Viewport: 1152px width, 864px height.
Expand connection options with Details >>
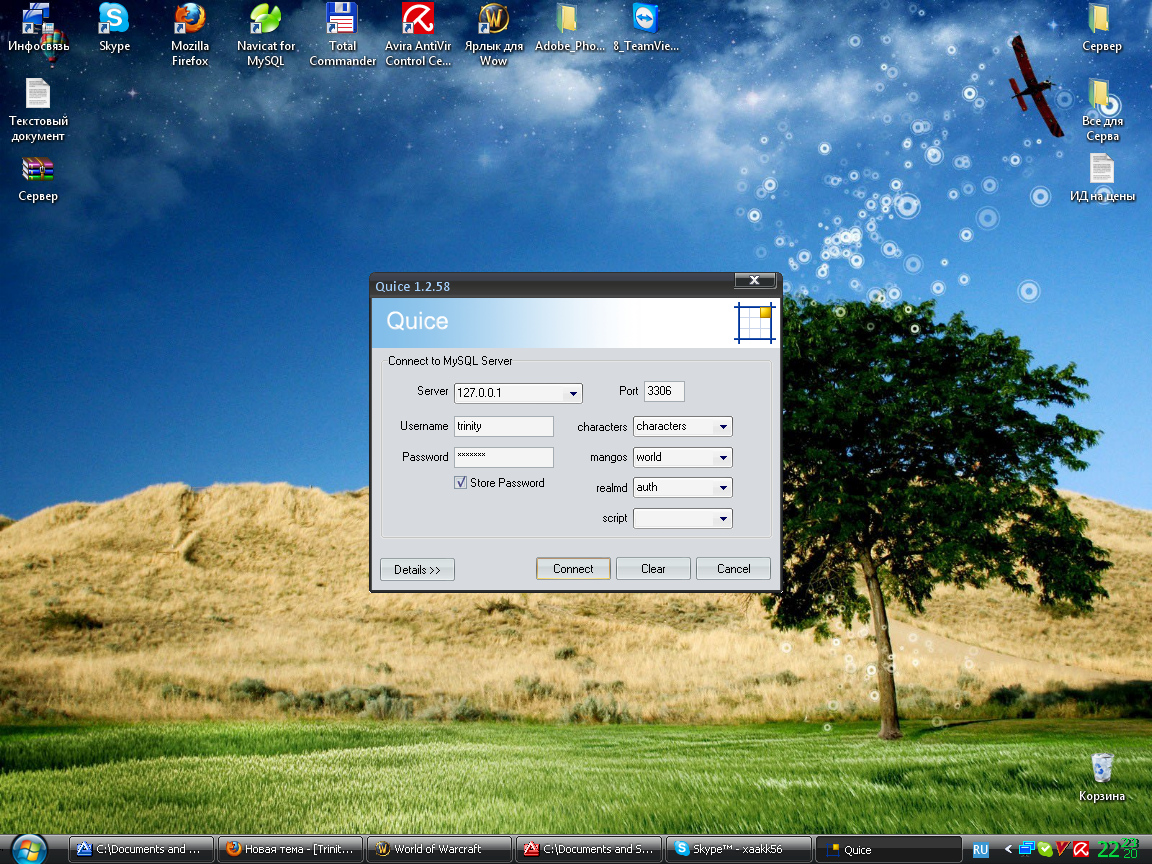pos(417,569)
